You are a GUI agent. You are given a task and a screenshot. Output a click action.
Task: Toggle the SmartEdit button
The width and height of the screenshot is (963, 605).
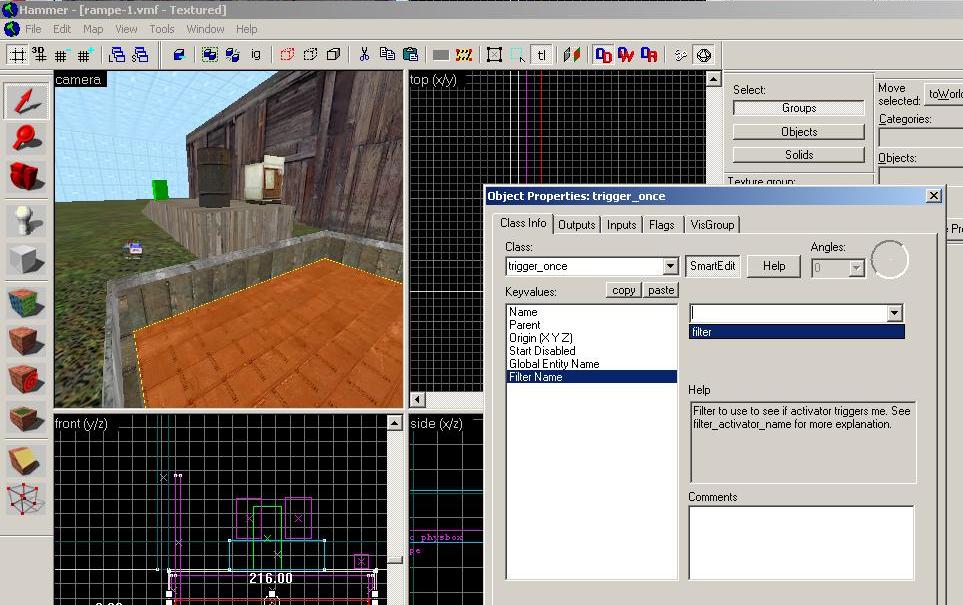click(x=712, y=266)
